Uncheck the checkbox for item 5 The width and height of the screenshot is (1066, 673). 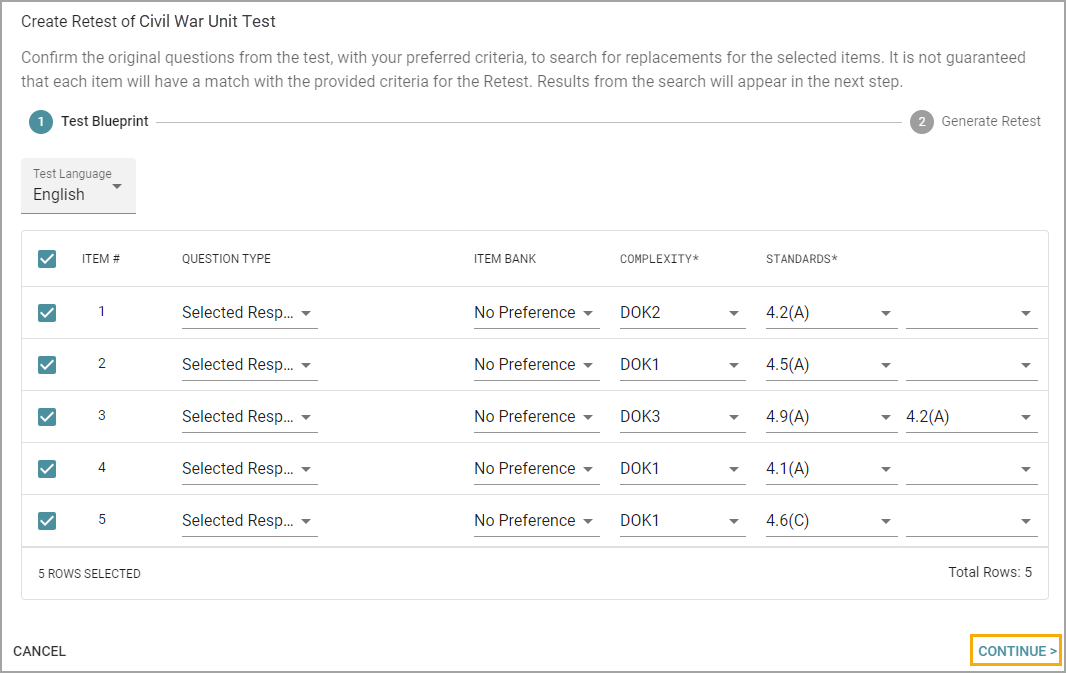pos(47,521)
